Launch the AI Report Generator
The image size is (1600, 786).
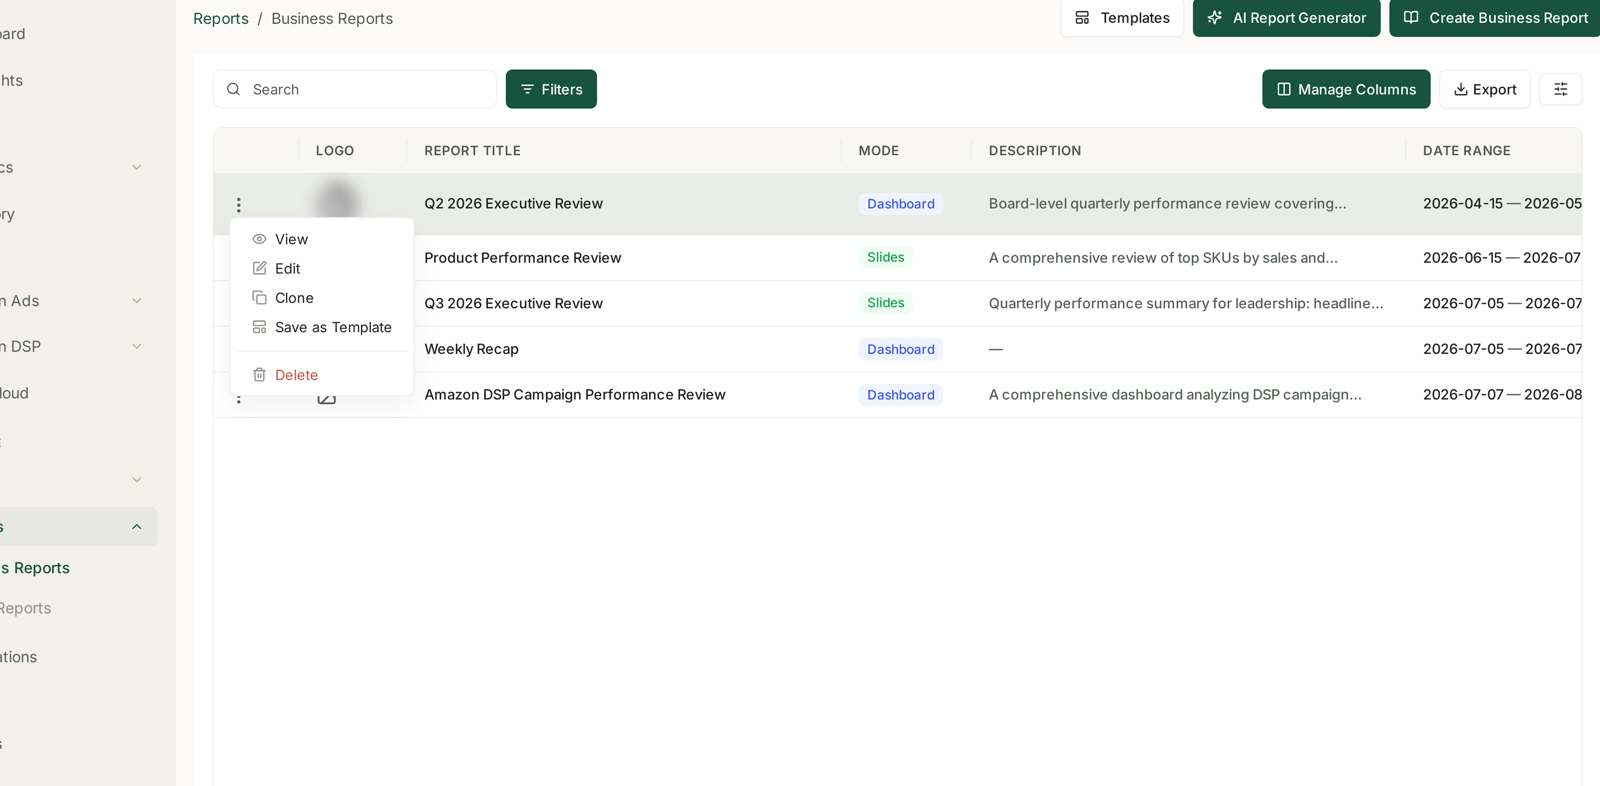1286,18
